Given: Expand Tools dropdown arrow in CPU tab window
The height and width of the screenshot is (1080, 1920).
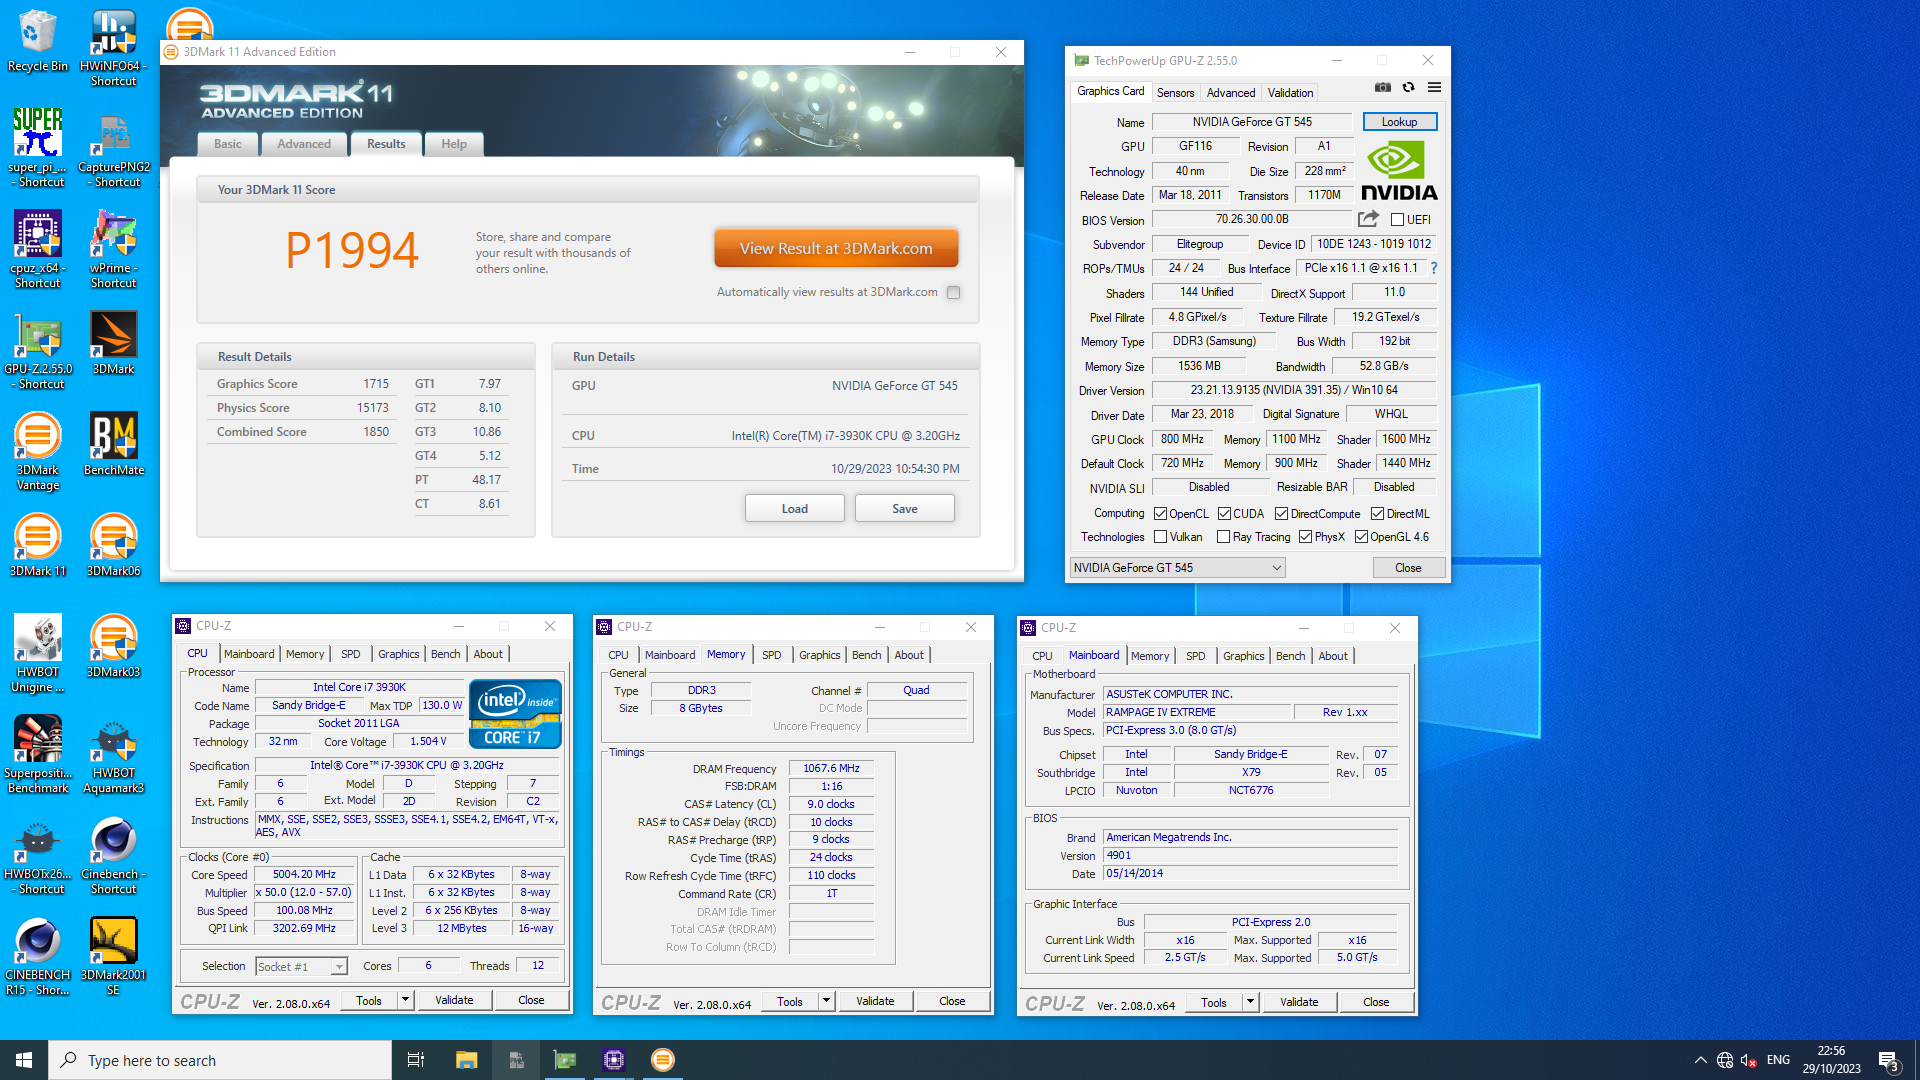Looking at the screenshot, I should click(x=405, y=1000).
